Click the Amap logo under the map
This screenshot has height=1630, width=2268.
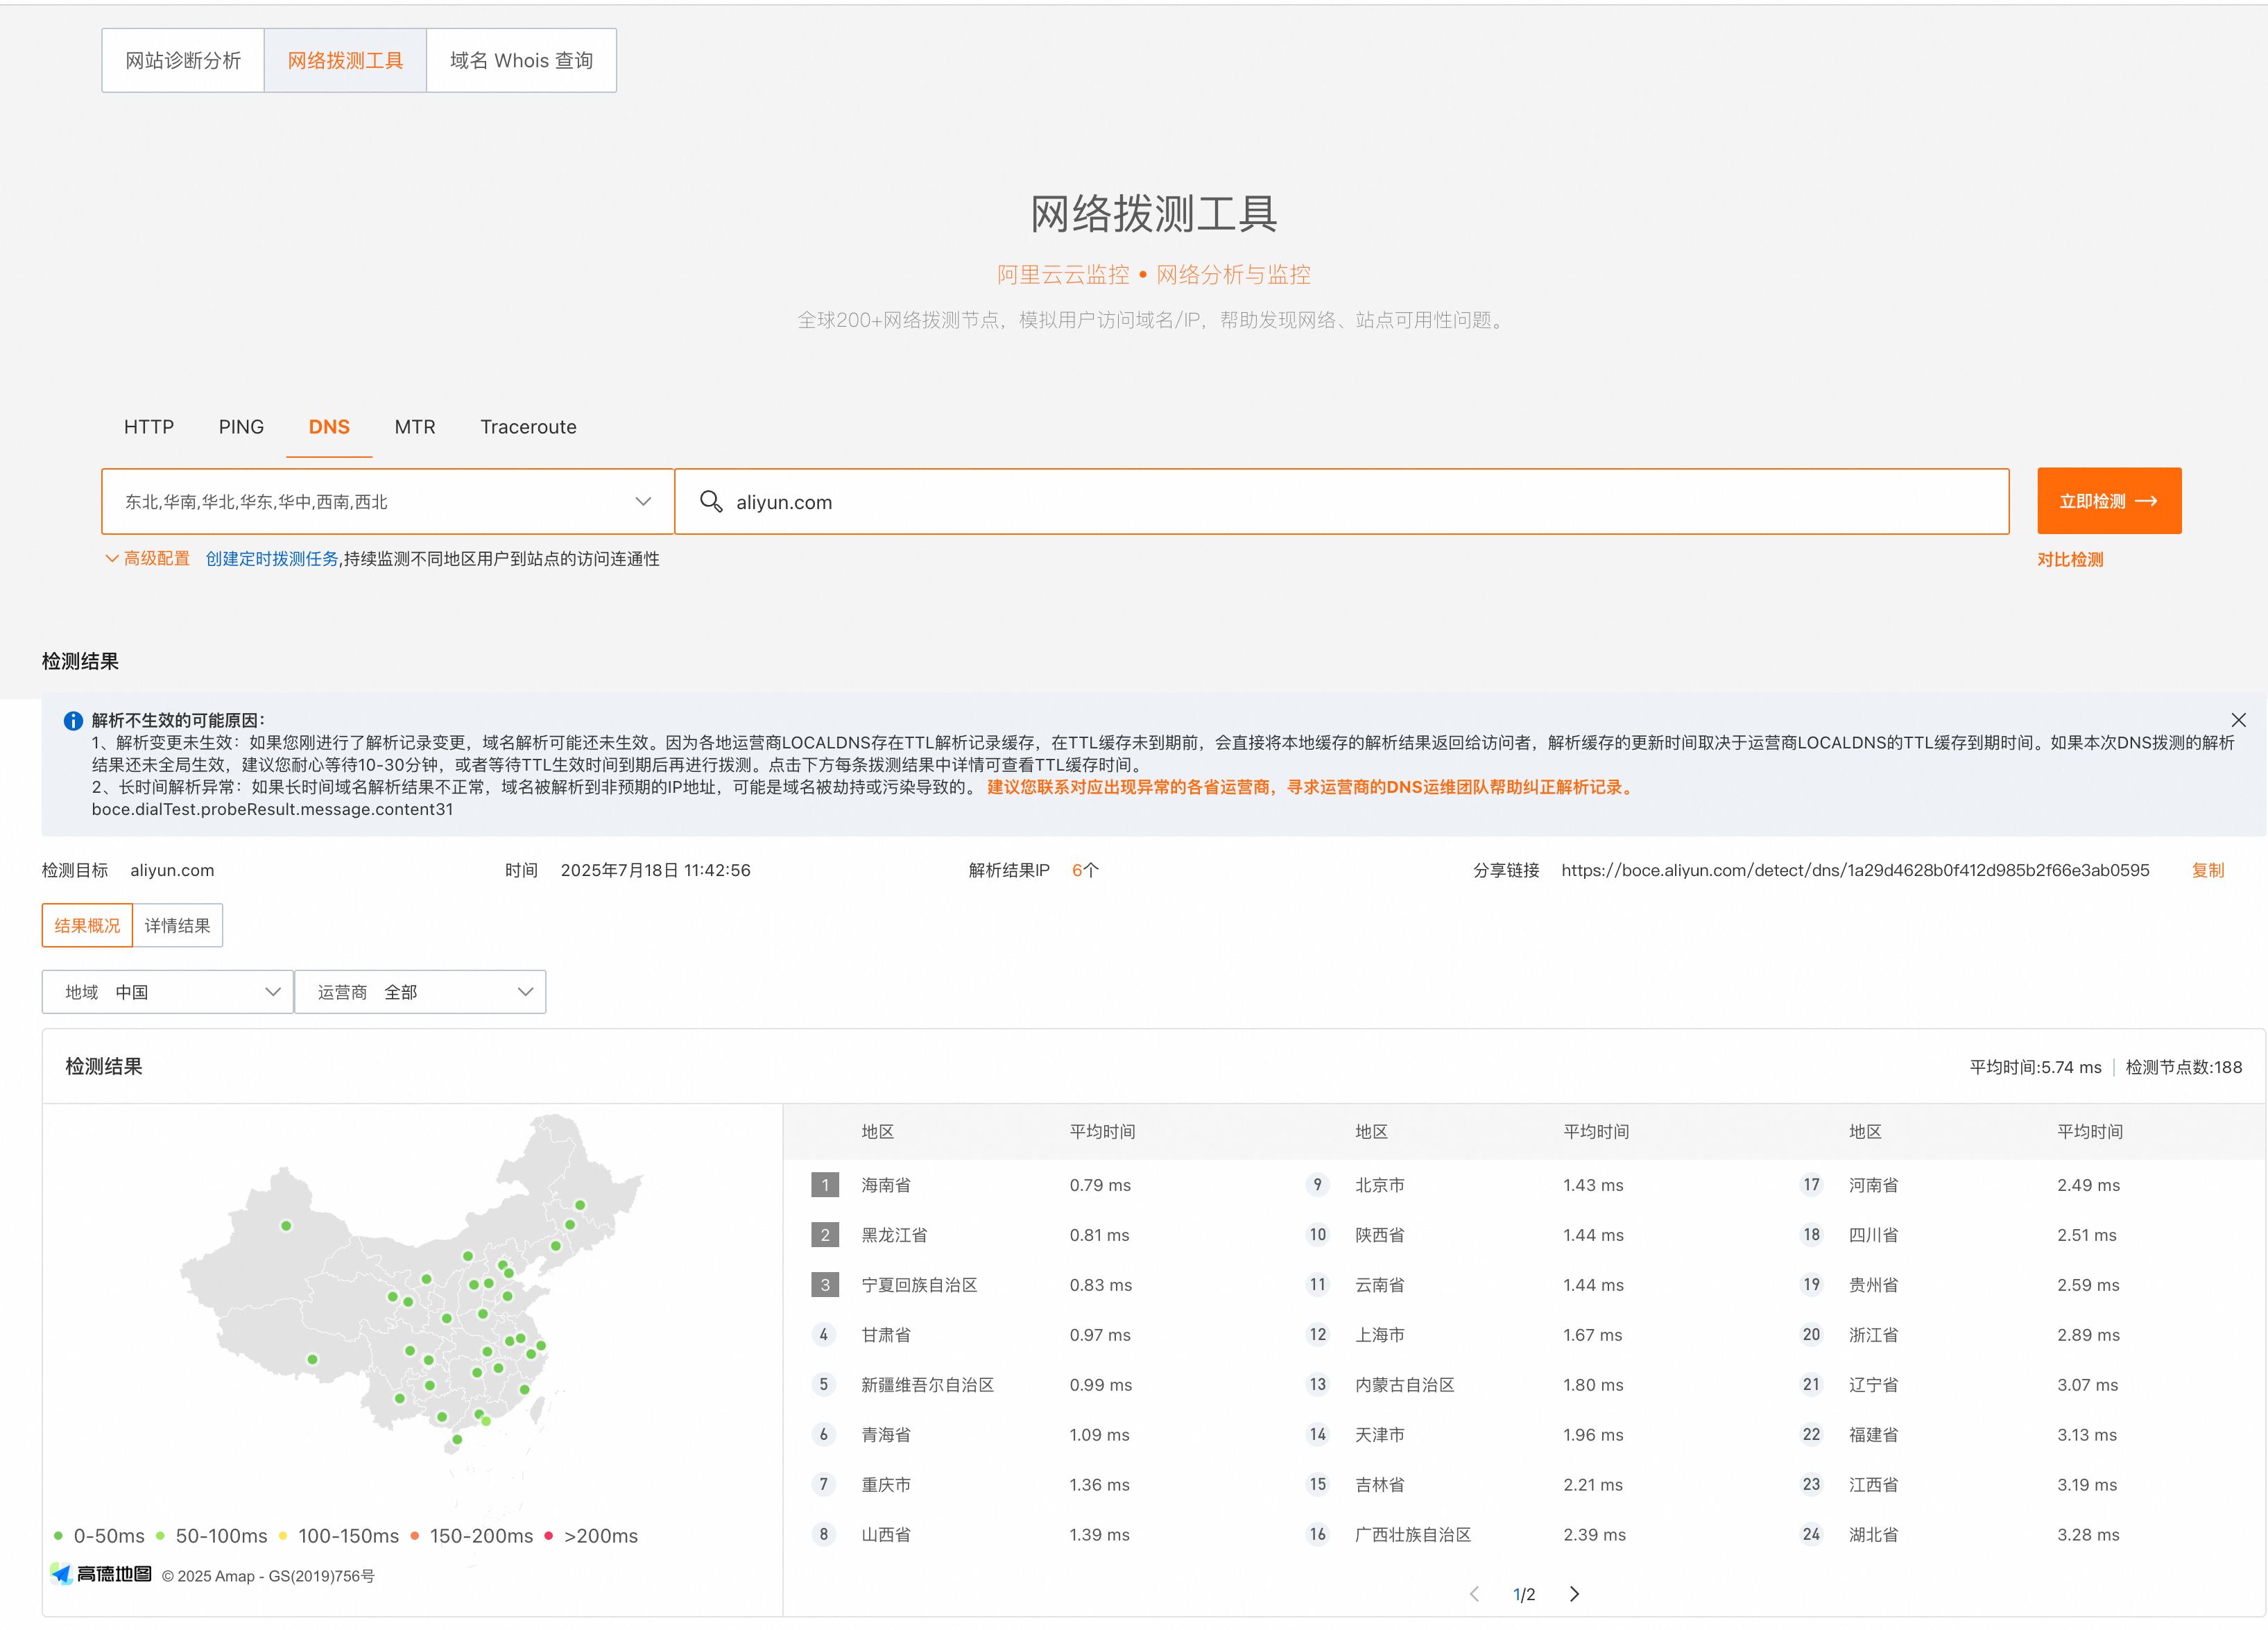pyautogui.click(x=101, y=1574)
